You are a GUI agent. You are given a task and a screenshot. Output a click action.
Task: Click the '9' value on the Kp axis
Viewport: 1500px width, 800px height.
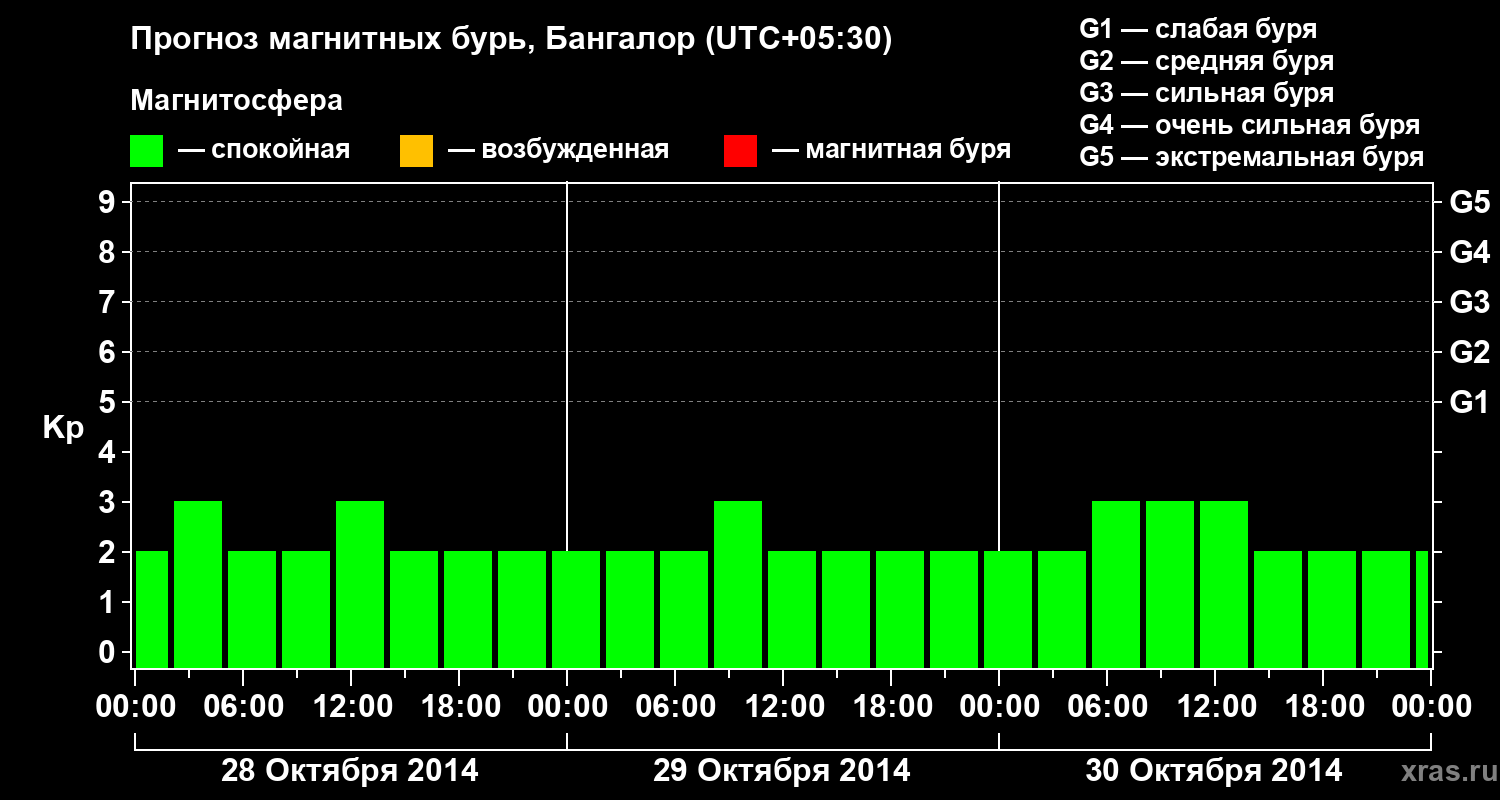[109, 202]
